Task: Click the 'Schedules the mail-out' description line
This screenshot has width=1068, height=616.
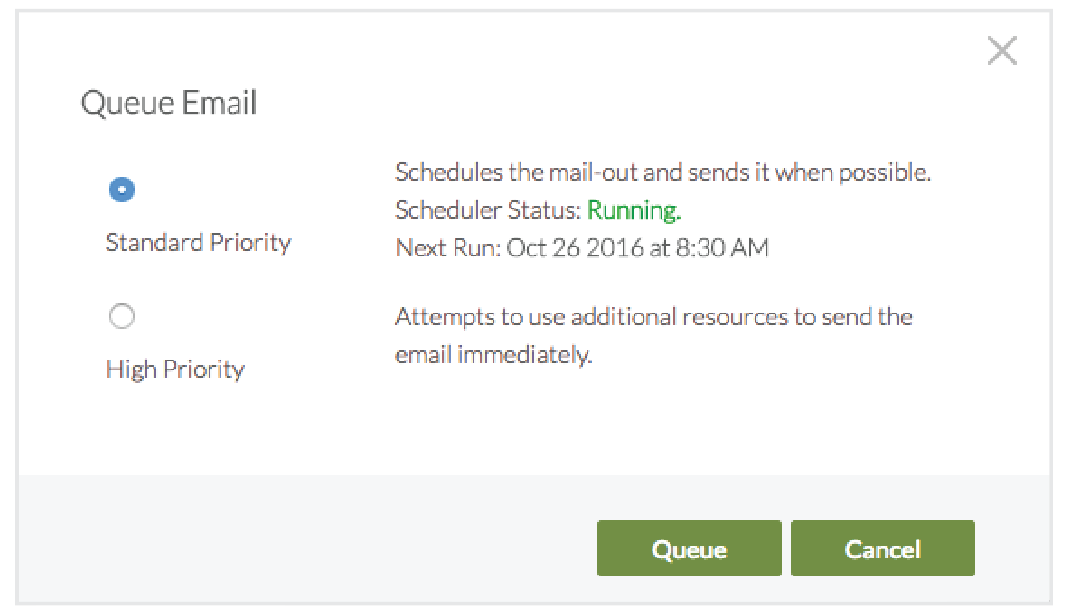Action: pos(662,173)
